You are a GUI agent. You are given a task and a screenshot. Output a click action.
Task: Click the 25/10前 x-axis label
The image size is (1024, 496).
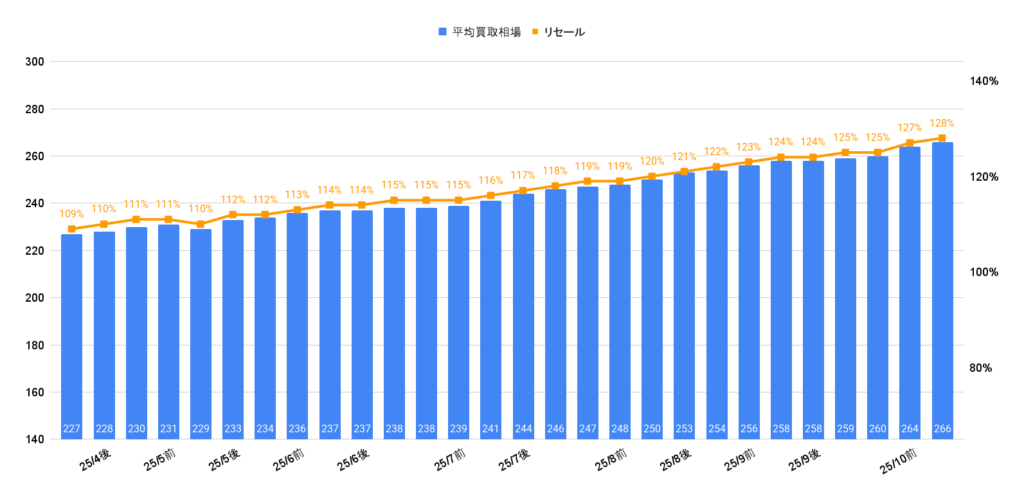[900, 462]
